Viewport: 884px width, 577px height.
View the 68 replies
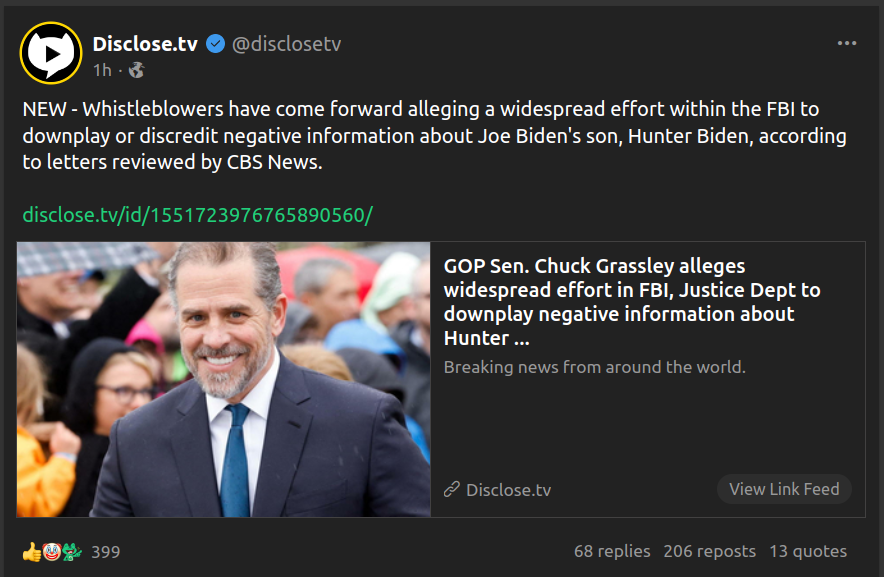click(612, 551)
